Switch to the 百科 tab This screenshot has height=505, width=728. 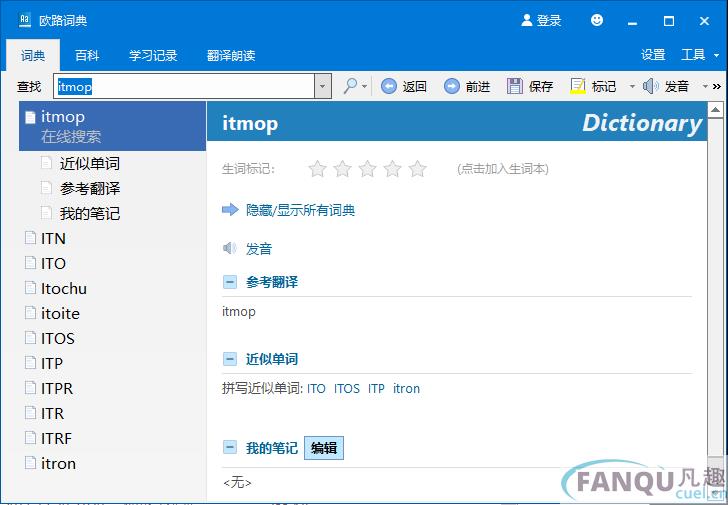pos(87,56)
